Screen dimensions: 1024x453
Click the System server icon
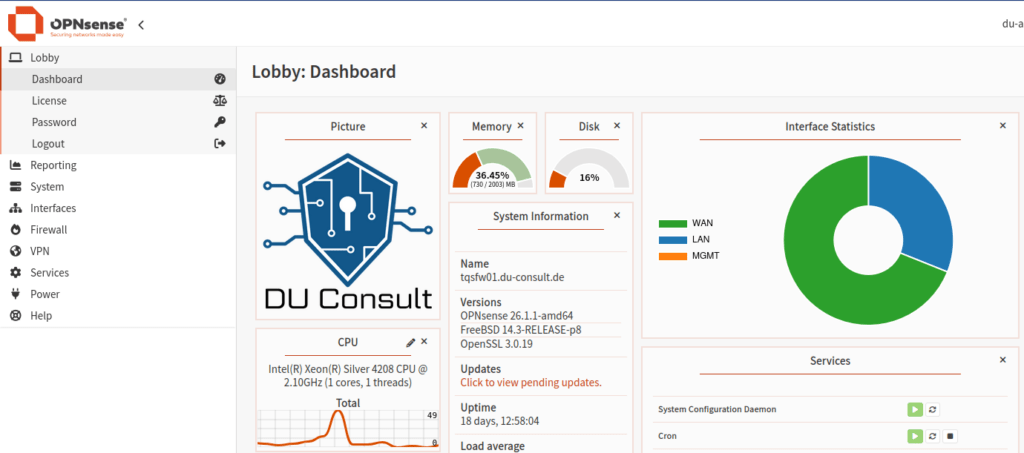(x=16, y=187)
